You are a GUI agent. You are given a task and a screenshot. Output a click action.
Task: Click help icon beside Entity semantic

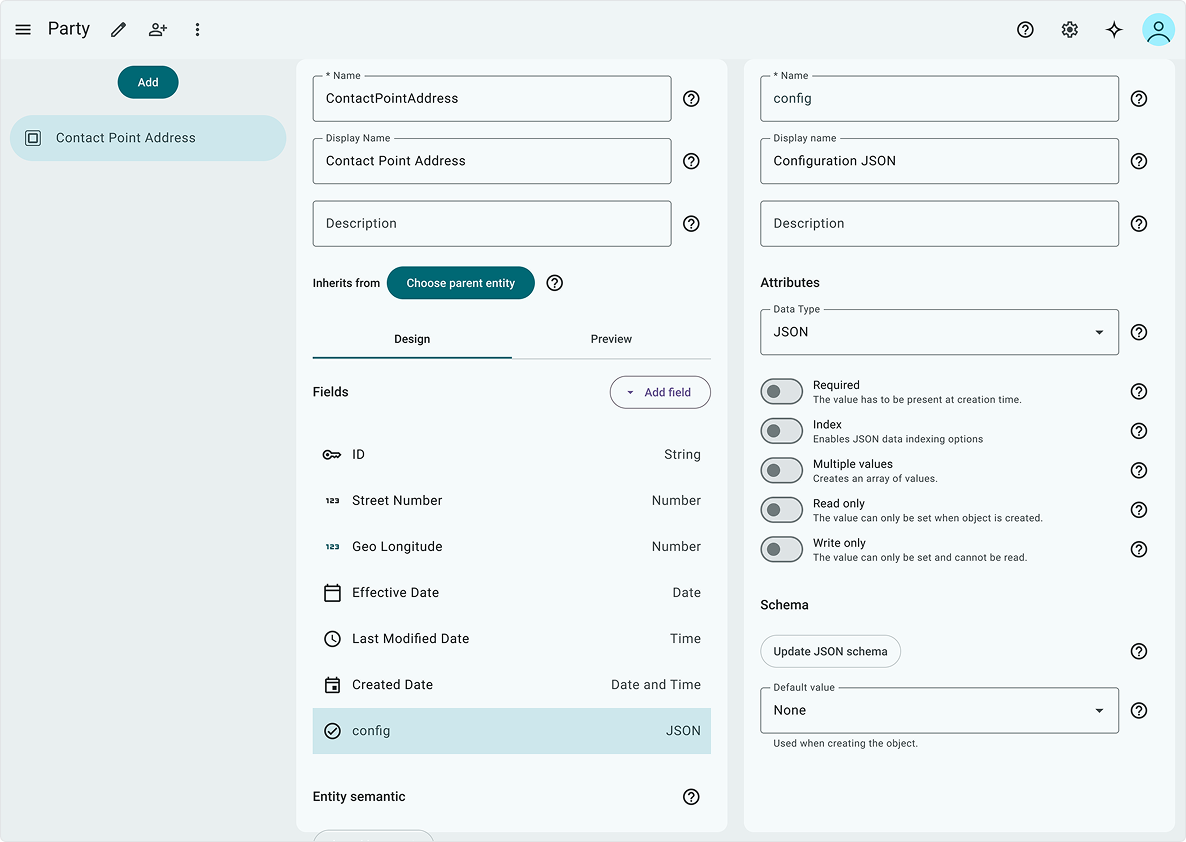tap(691, 797)
